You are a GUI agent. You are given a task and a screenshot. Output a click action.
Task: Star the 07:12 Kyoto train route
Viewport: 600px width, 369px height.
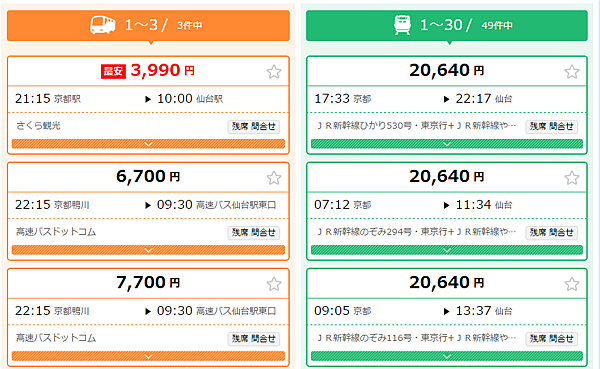572,178
